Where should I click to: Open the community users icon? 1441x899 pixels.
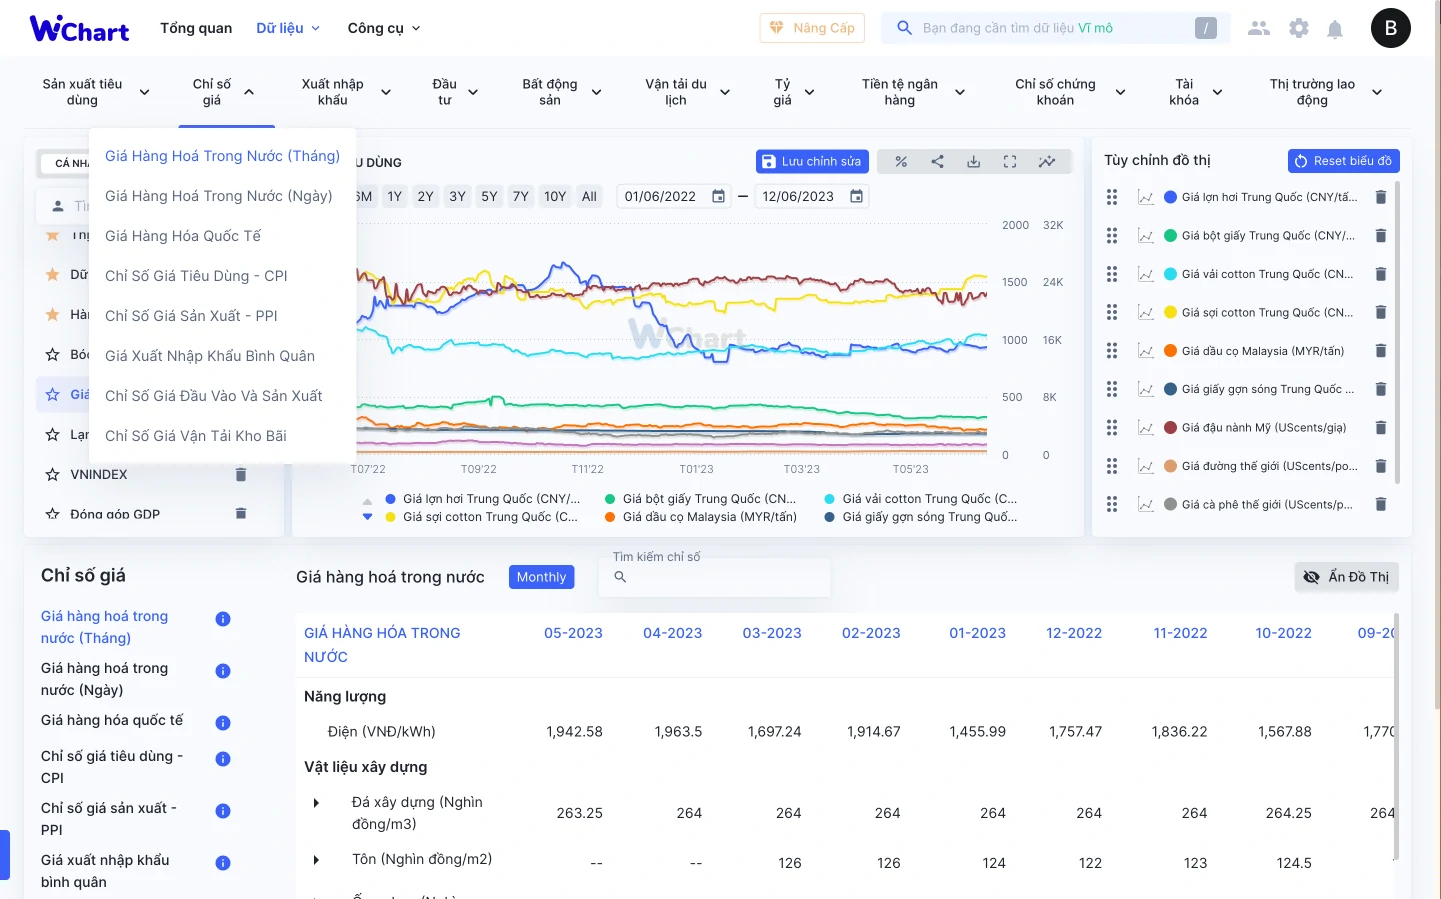(1259, 28)
